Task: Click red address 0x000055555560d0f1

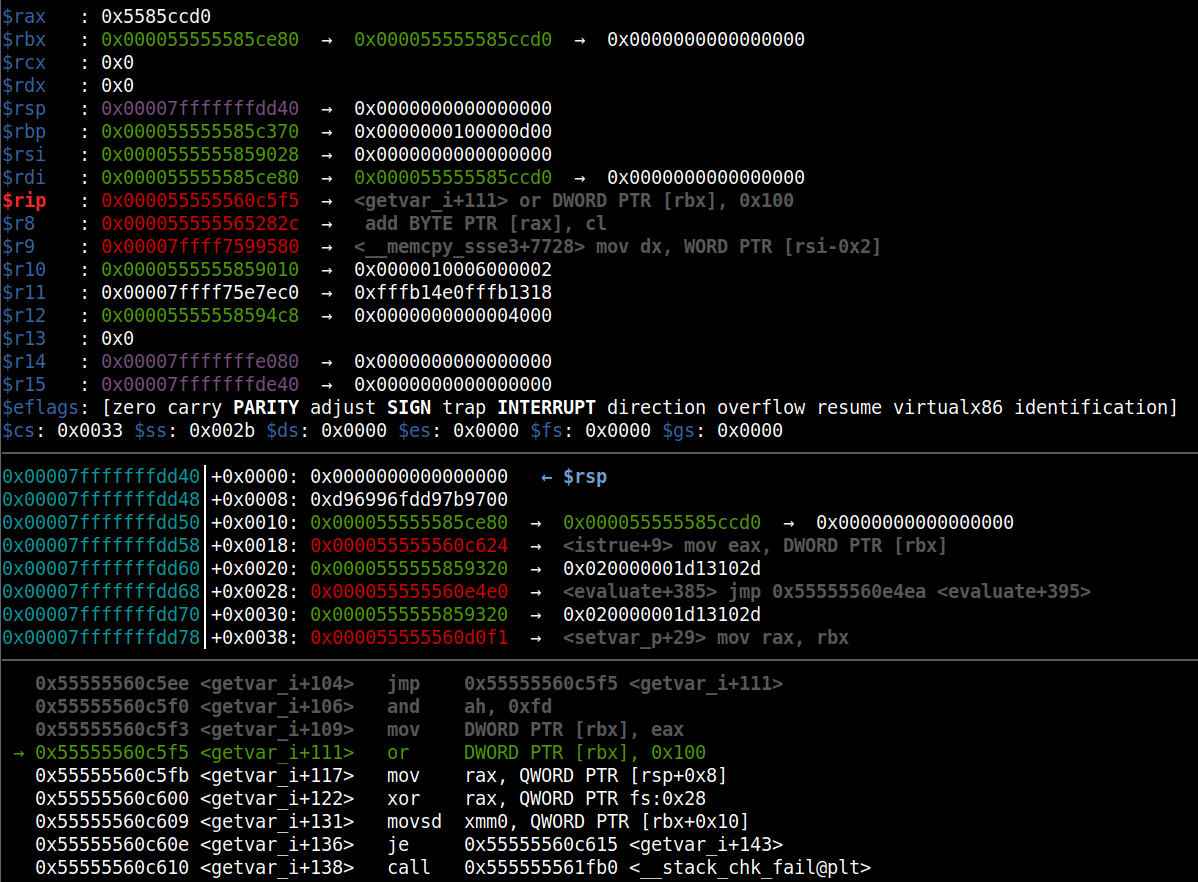Action: [x=409, y=637]
